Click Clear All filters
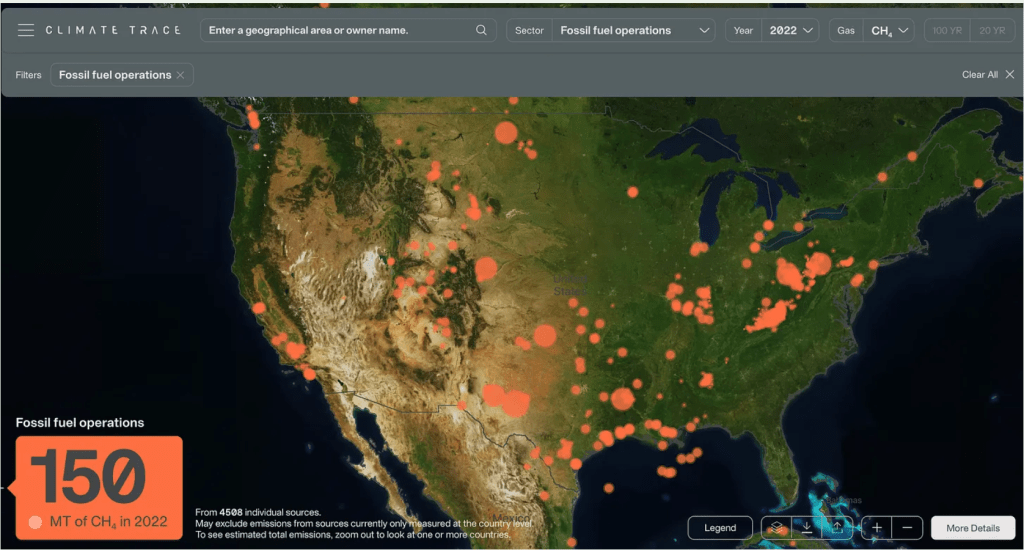 point(987,75)
